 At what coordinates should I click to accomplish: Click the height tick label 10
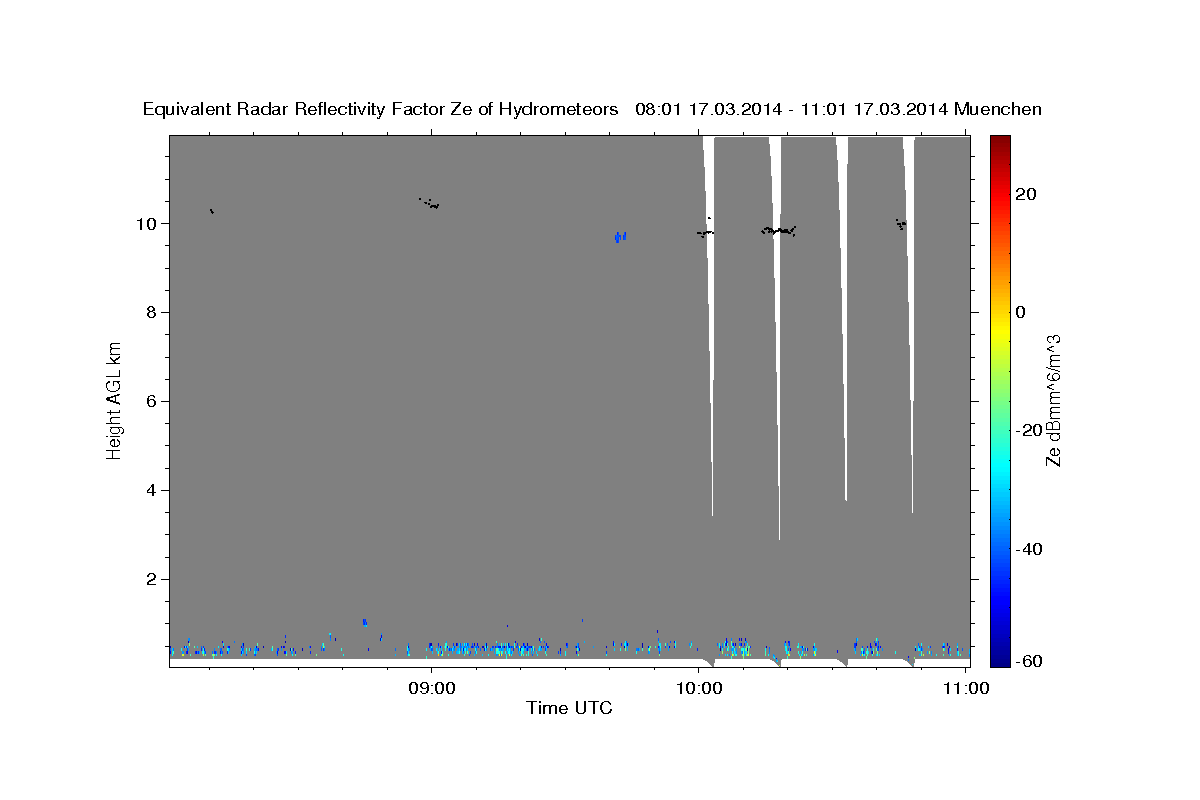click(149, 223)
